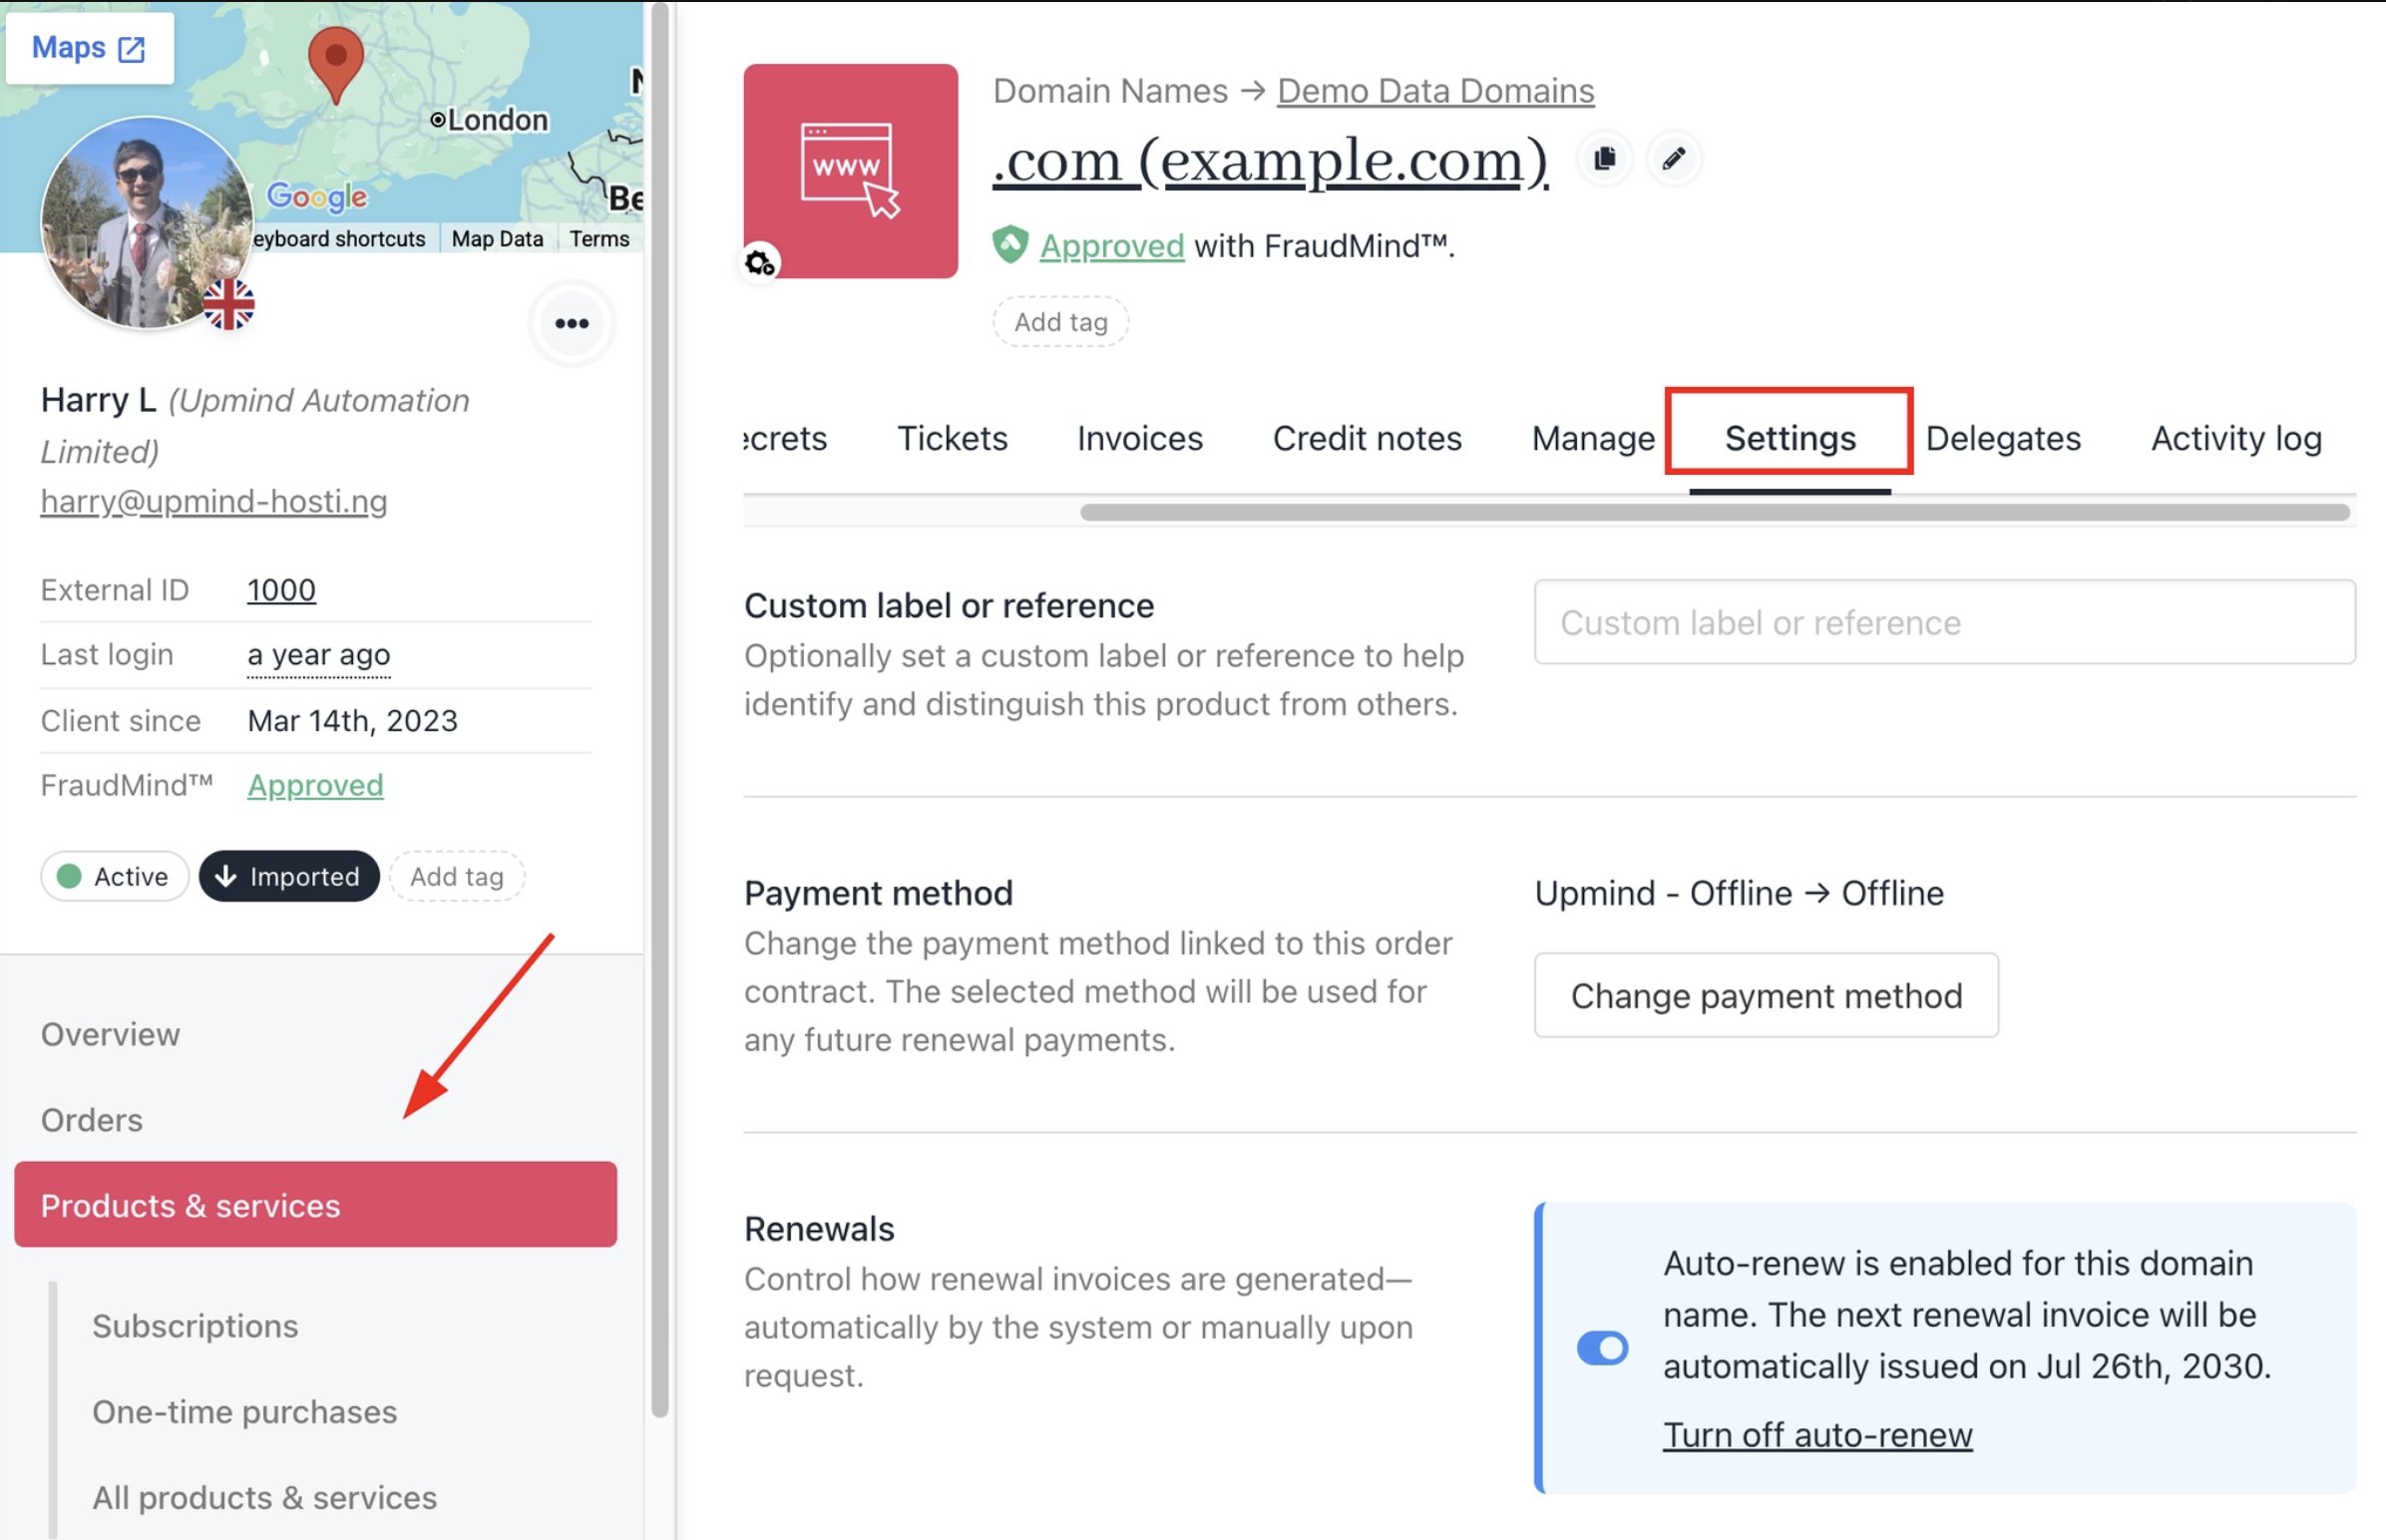Select the Settings tab
The height and width of the screenshot is (1540, 2386).
click(1790, 439)
